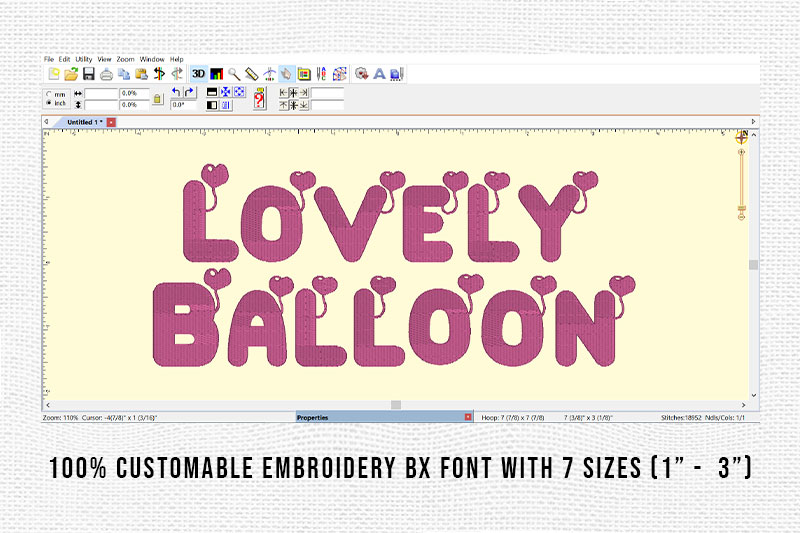The width and height of the screenshot is (800, 533).
Task: Click the rotation angle 0.0° field
Action: (x=183, y=105)
